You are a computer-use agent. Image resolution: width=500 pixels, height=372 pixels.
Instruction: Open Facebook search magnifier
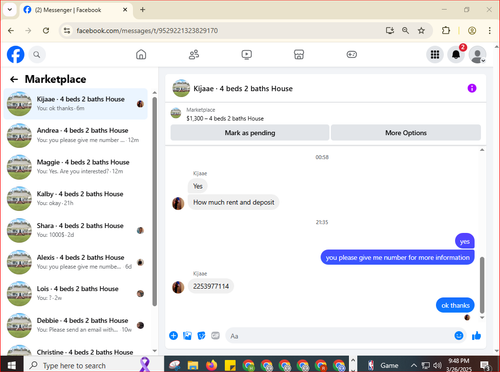coord(37,55)
